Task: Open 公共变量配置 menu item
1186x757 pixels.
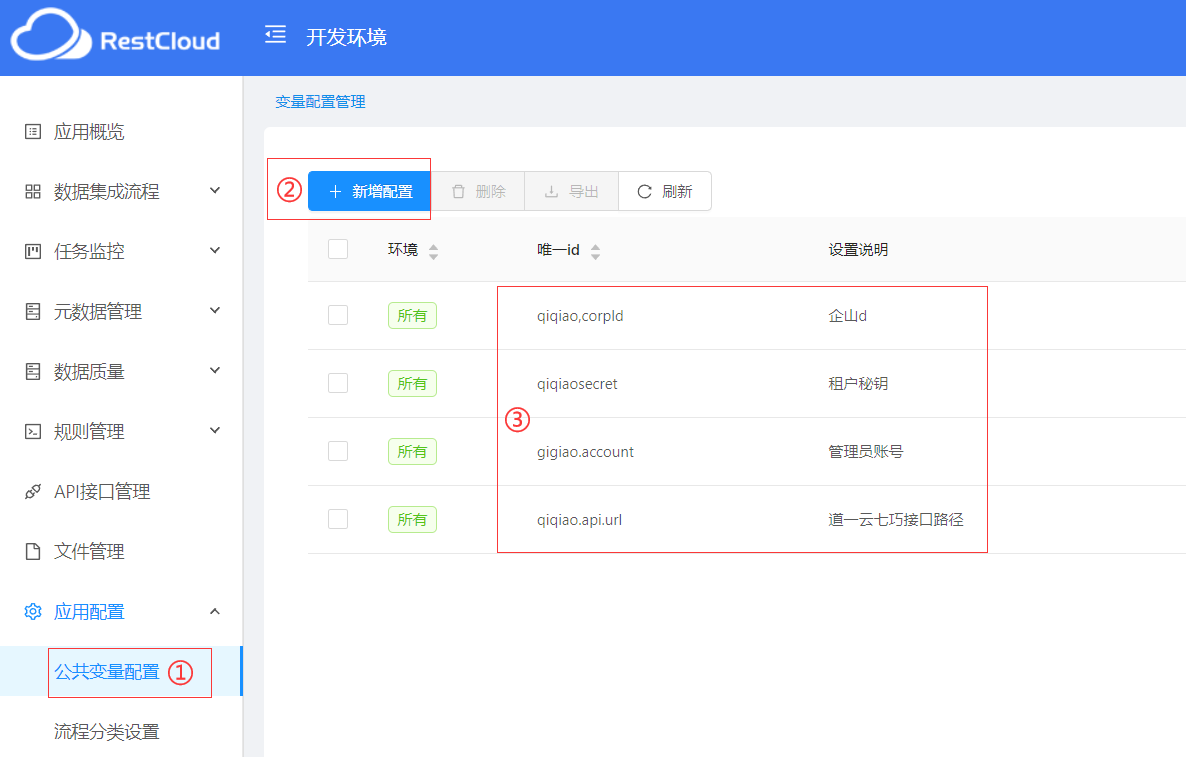Action: tap(107, 672)
